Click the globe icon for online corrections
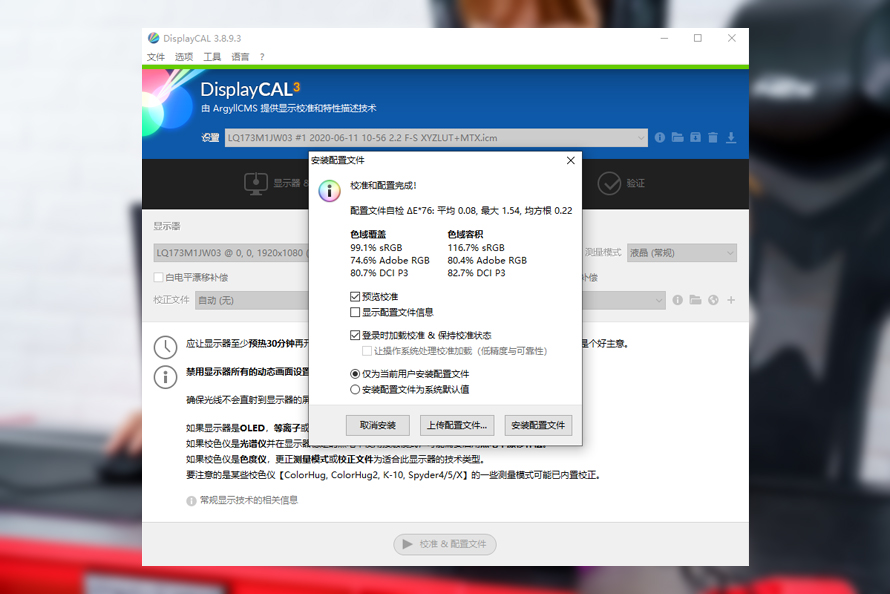 click(713, 300)
